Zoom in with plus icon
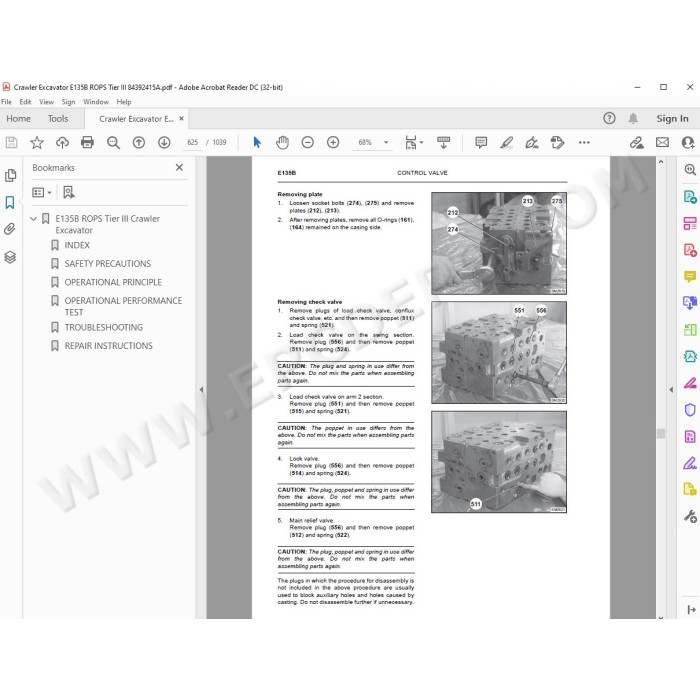The image size is (700, 700). (333, 142)
